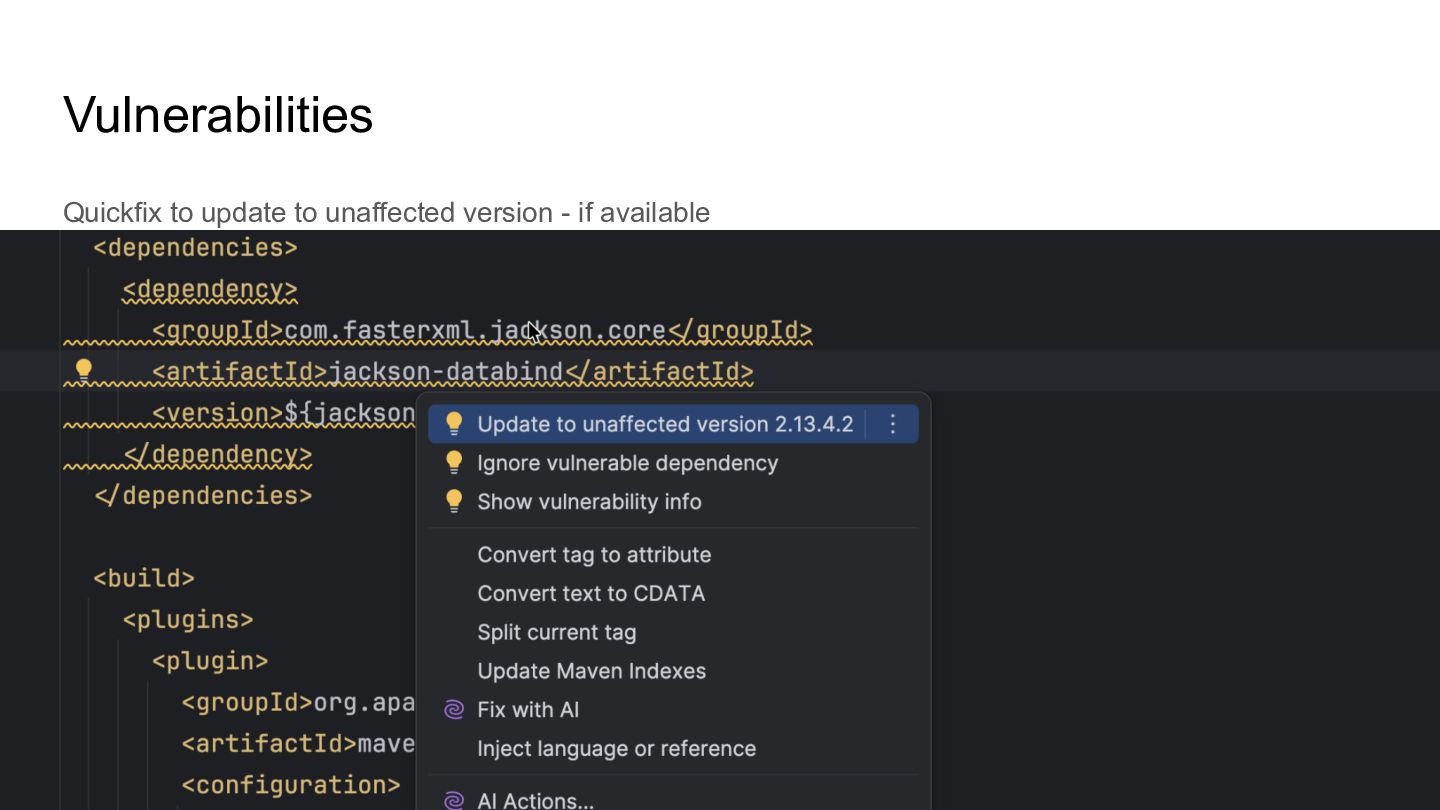Select Show vulnerability info
The height and width of the screenshot is (810, 1440).
tap(589, 502)
